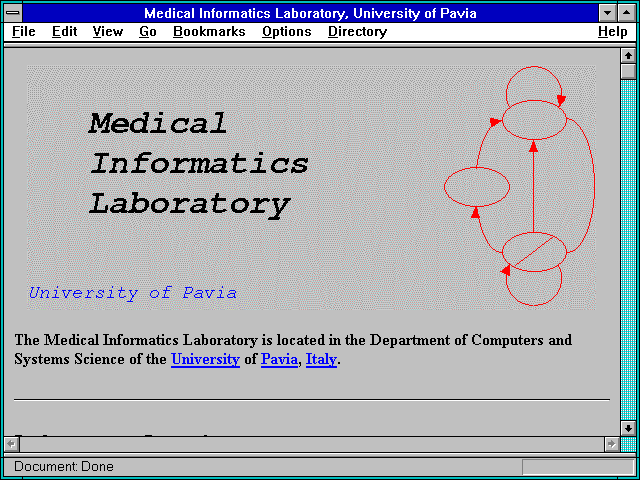
Task: Open the window control menu box
Action: click(13, 13)
